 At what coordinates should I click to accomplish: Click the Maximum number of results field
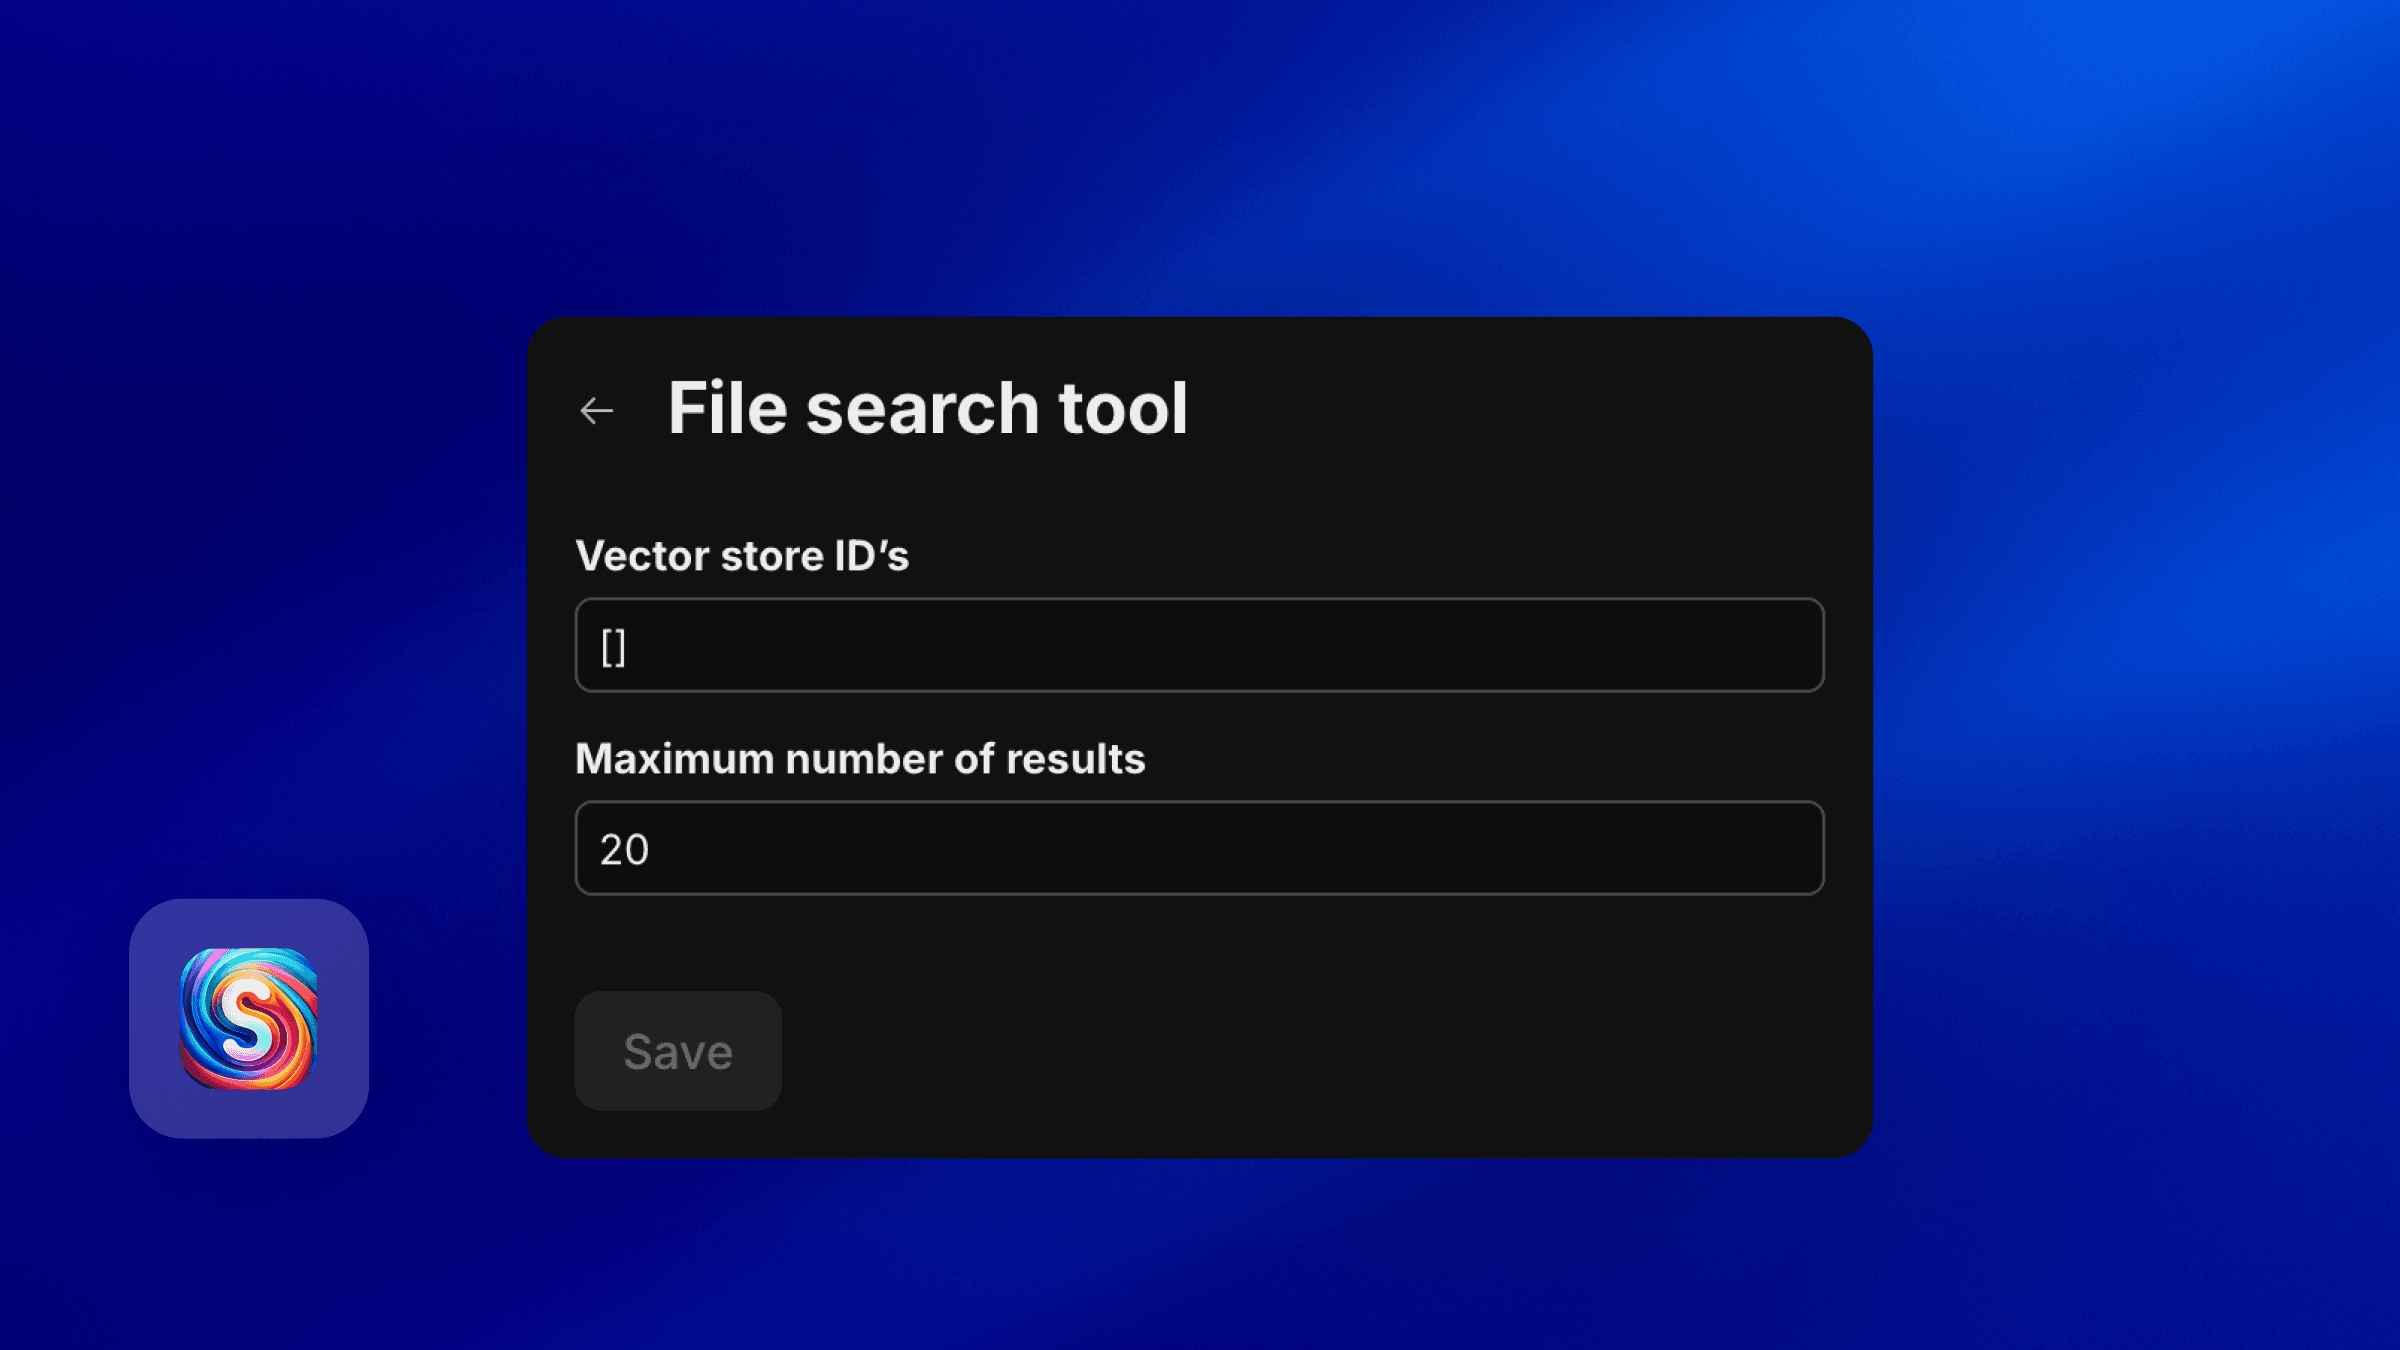pyautogui.click(x=1198, y=848)
